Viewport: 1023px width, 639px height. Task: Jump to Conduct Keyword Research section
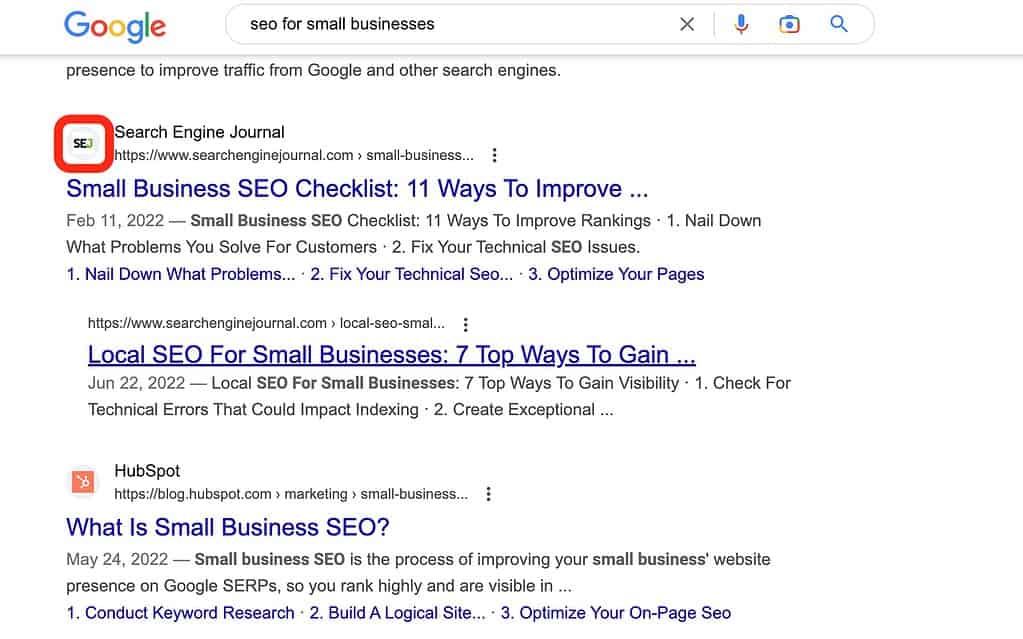point(181,613)
